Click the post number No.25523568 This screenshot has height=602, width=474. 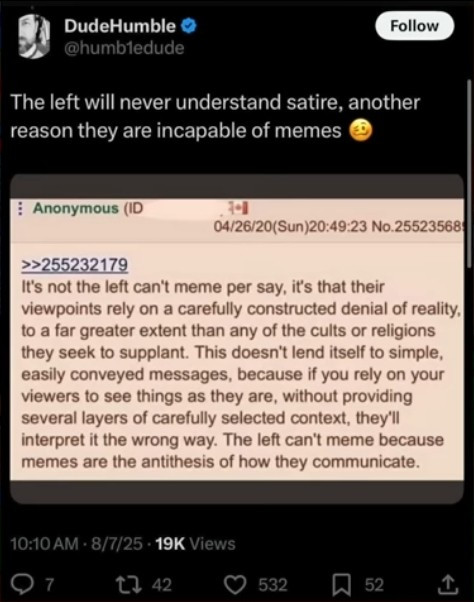click(417, 227)
